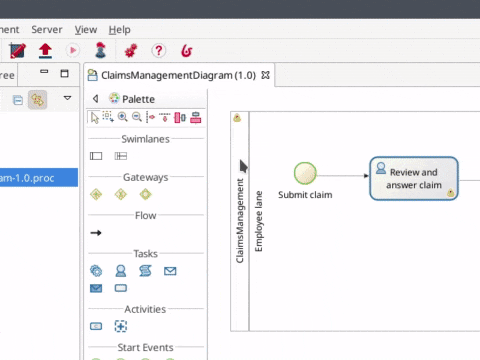Open explorer panel view menu dropdown
The width and height of the screenshot is (480, 360).
click(67, 98)
